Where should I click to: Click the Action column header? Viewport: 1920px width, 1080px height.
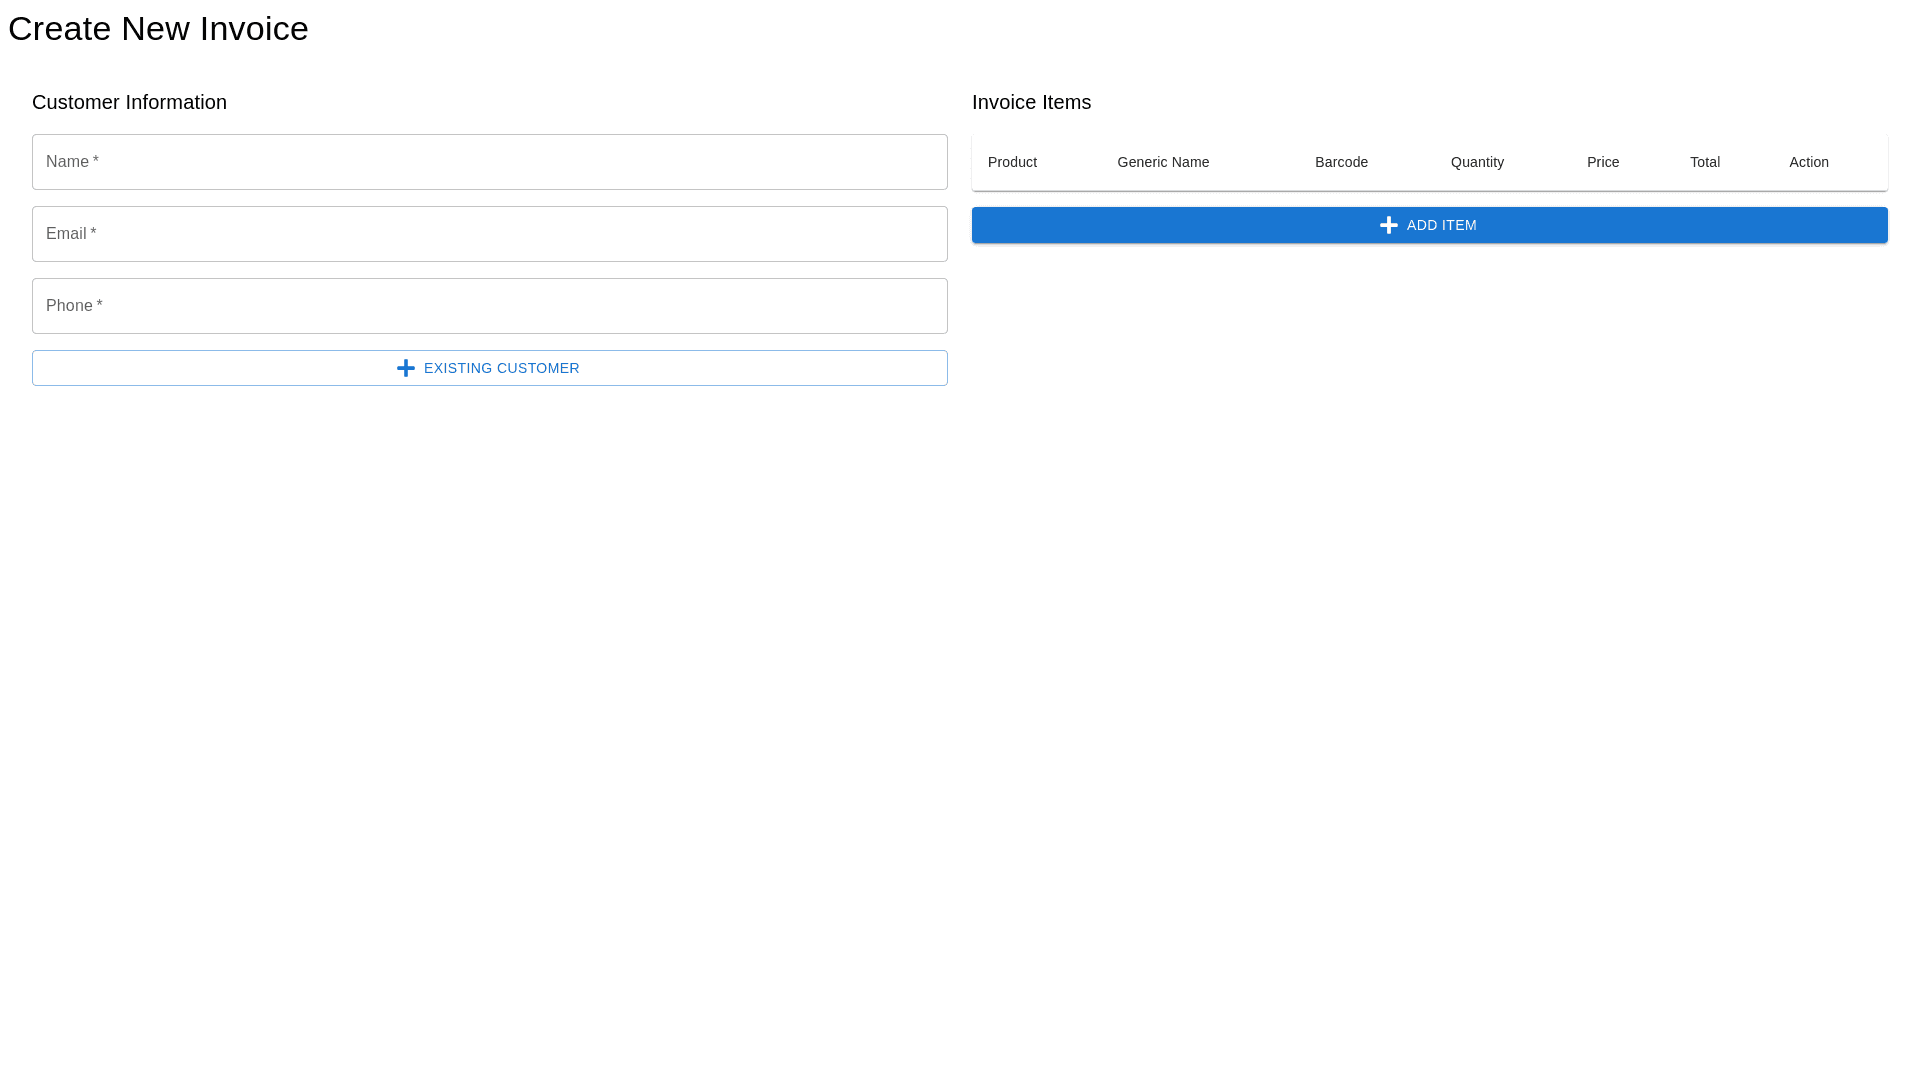pos(1808,162)
